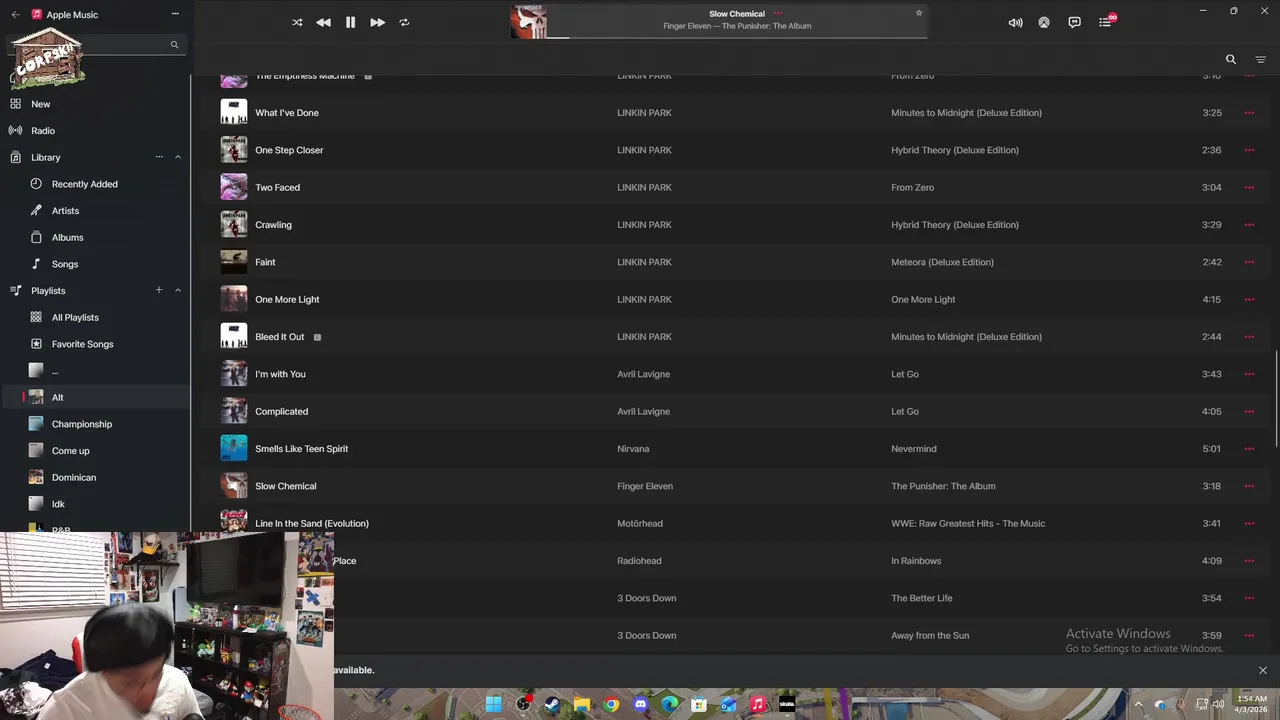
Task: Open The Punisher: The Album link
Action: [943, 486]
